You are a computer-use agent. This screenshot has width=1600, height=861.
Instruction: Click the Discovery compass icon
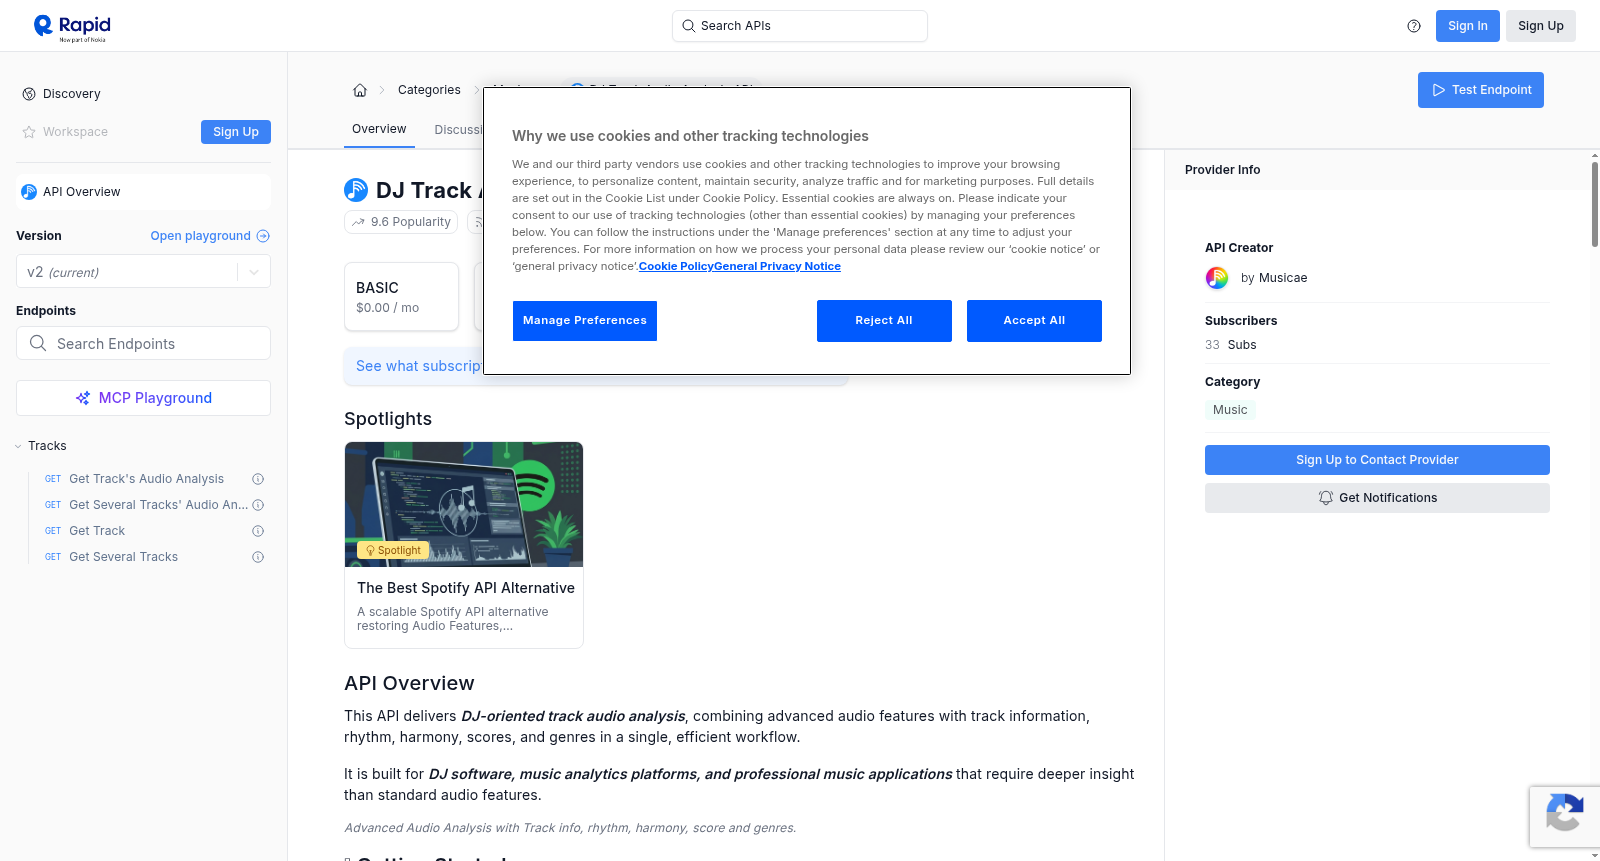29,94
